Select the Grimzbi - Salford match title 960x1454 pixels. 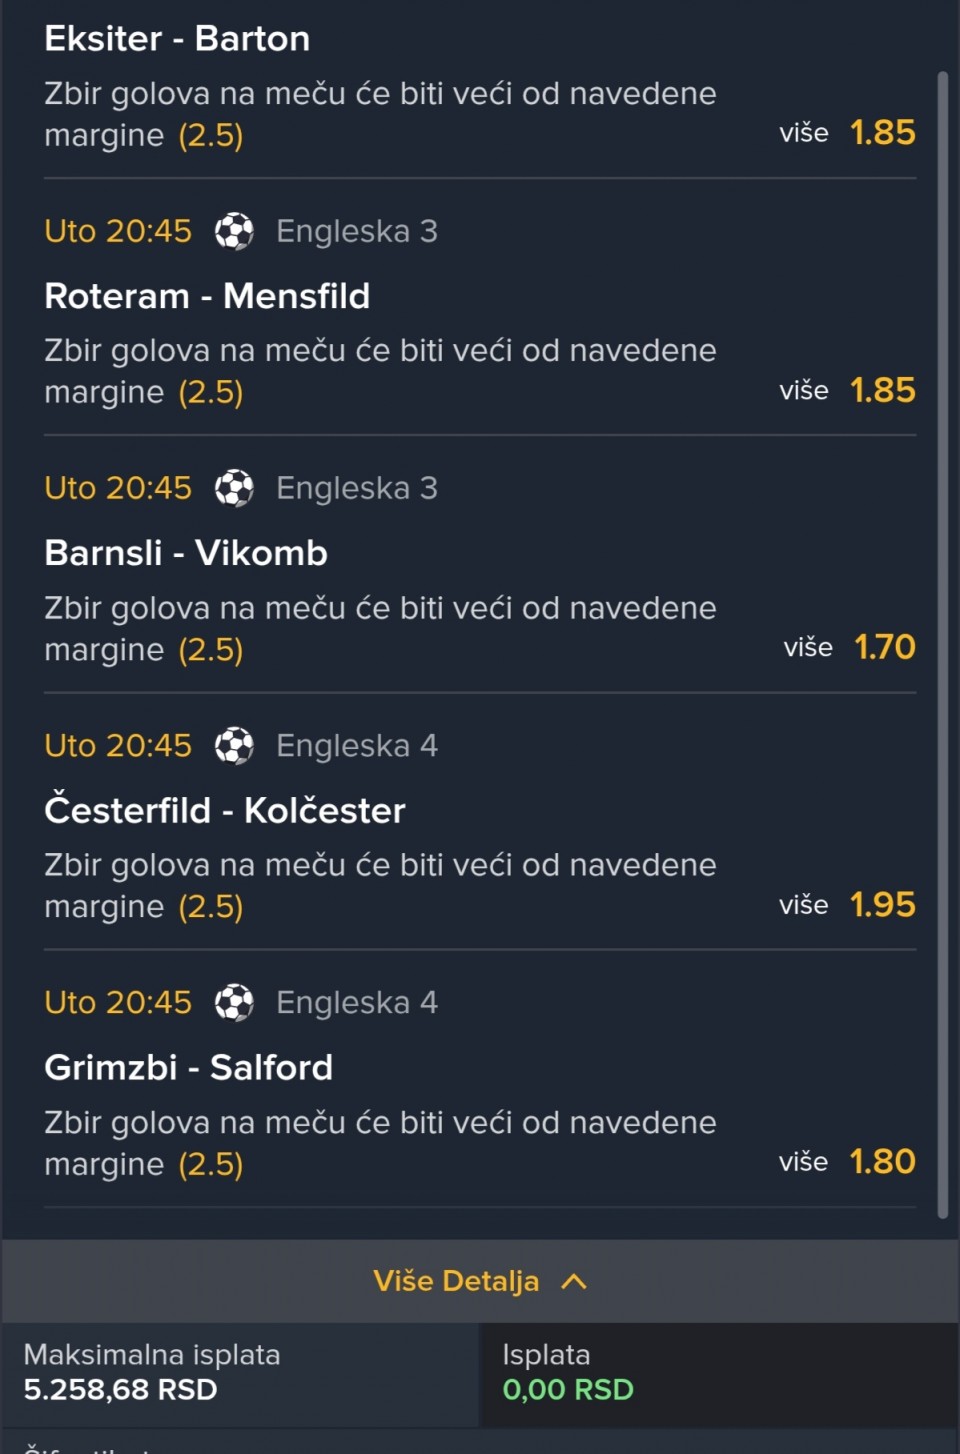(188, 1068)
